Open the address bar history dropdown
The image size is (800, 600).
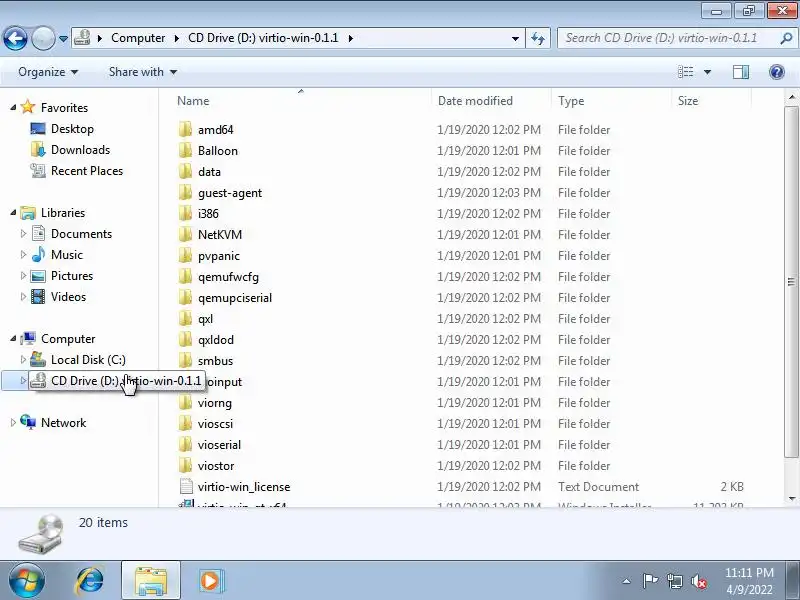click(x=515, y=39)
